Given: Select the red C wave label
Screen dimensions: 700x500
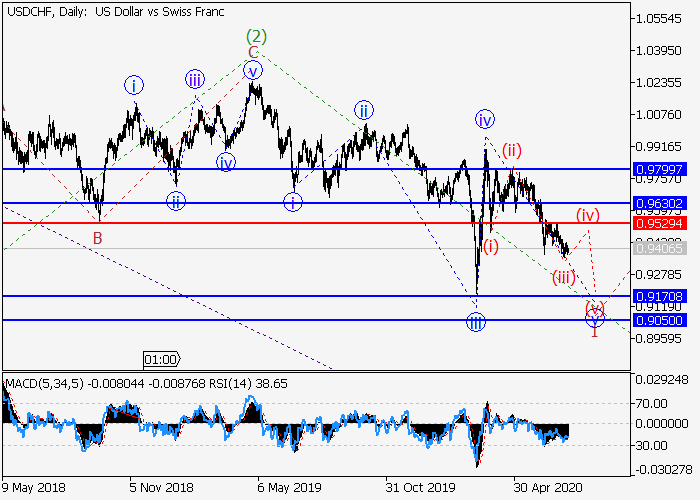Looking at the screenshot, I should (x=254, y=52).
